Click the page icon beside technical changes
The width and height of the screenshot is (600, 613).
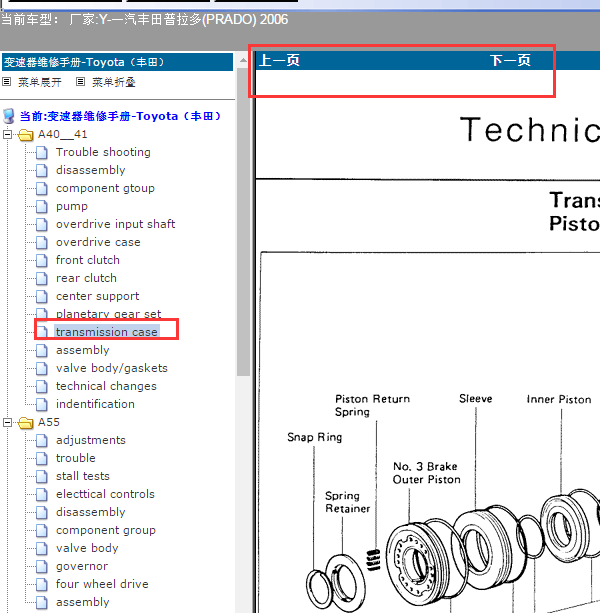42,386
